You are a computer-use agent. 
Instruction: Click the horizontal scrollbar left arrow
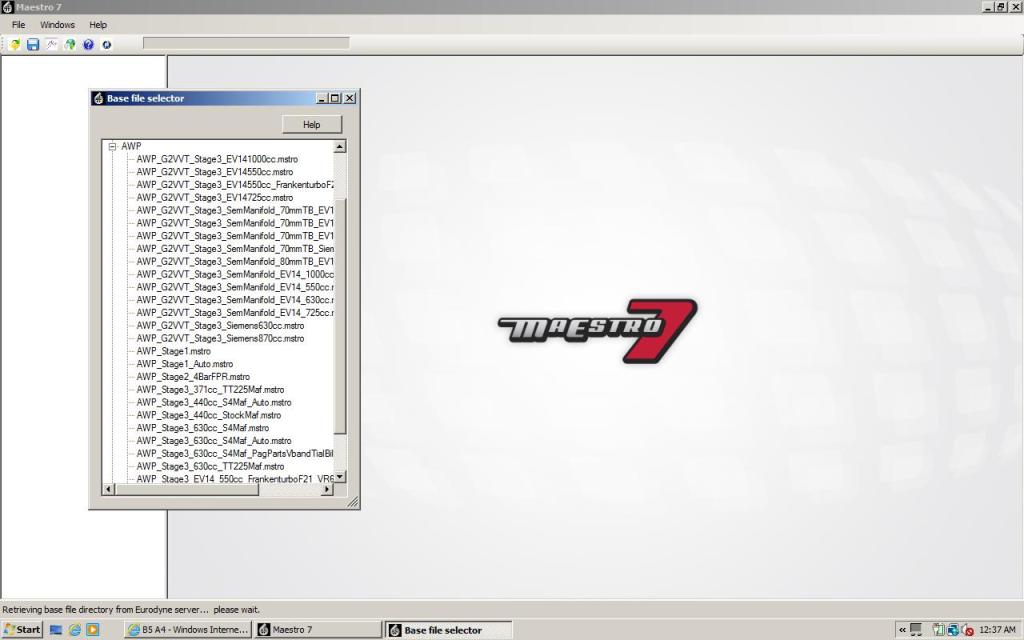coord(109,489)
